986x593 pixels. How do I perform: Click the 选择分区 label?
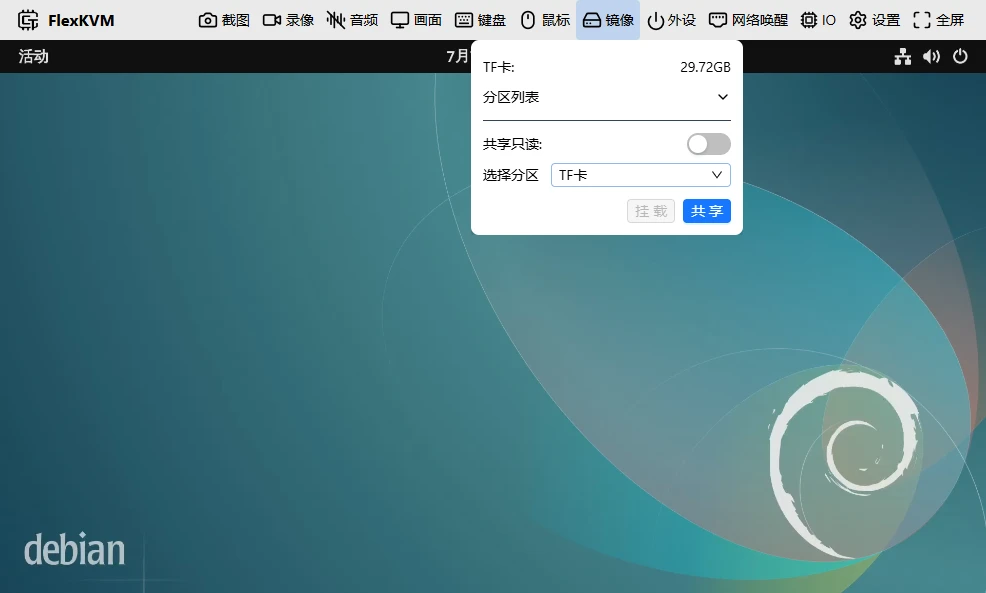[x=511, y=175]
